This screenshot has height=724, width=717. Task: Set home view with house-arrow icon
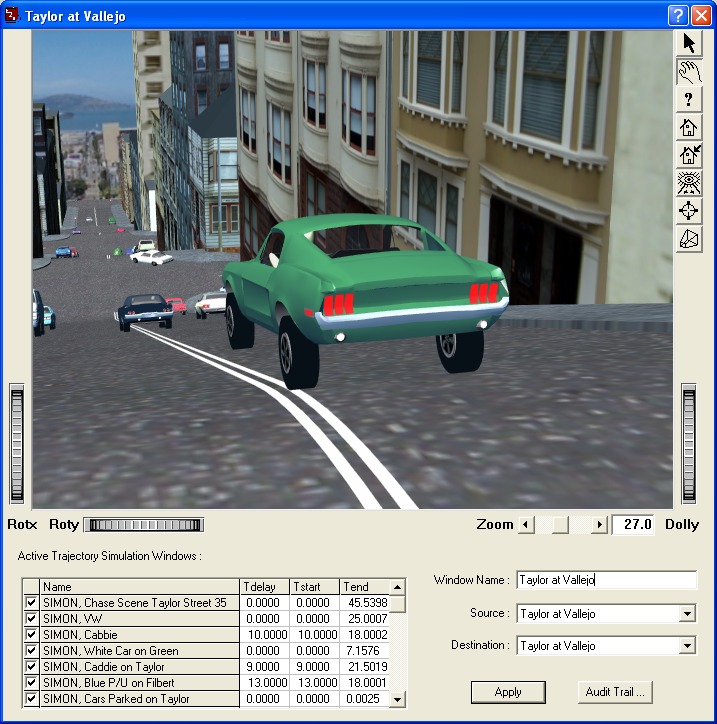689,155
